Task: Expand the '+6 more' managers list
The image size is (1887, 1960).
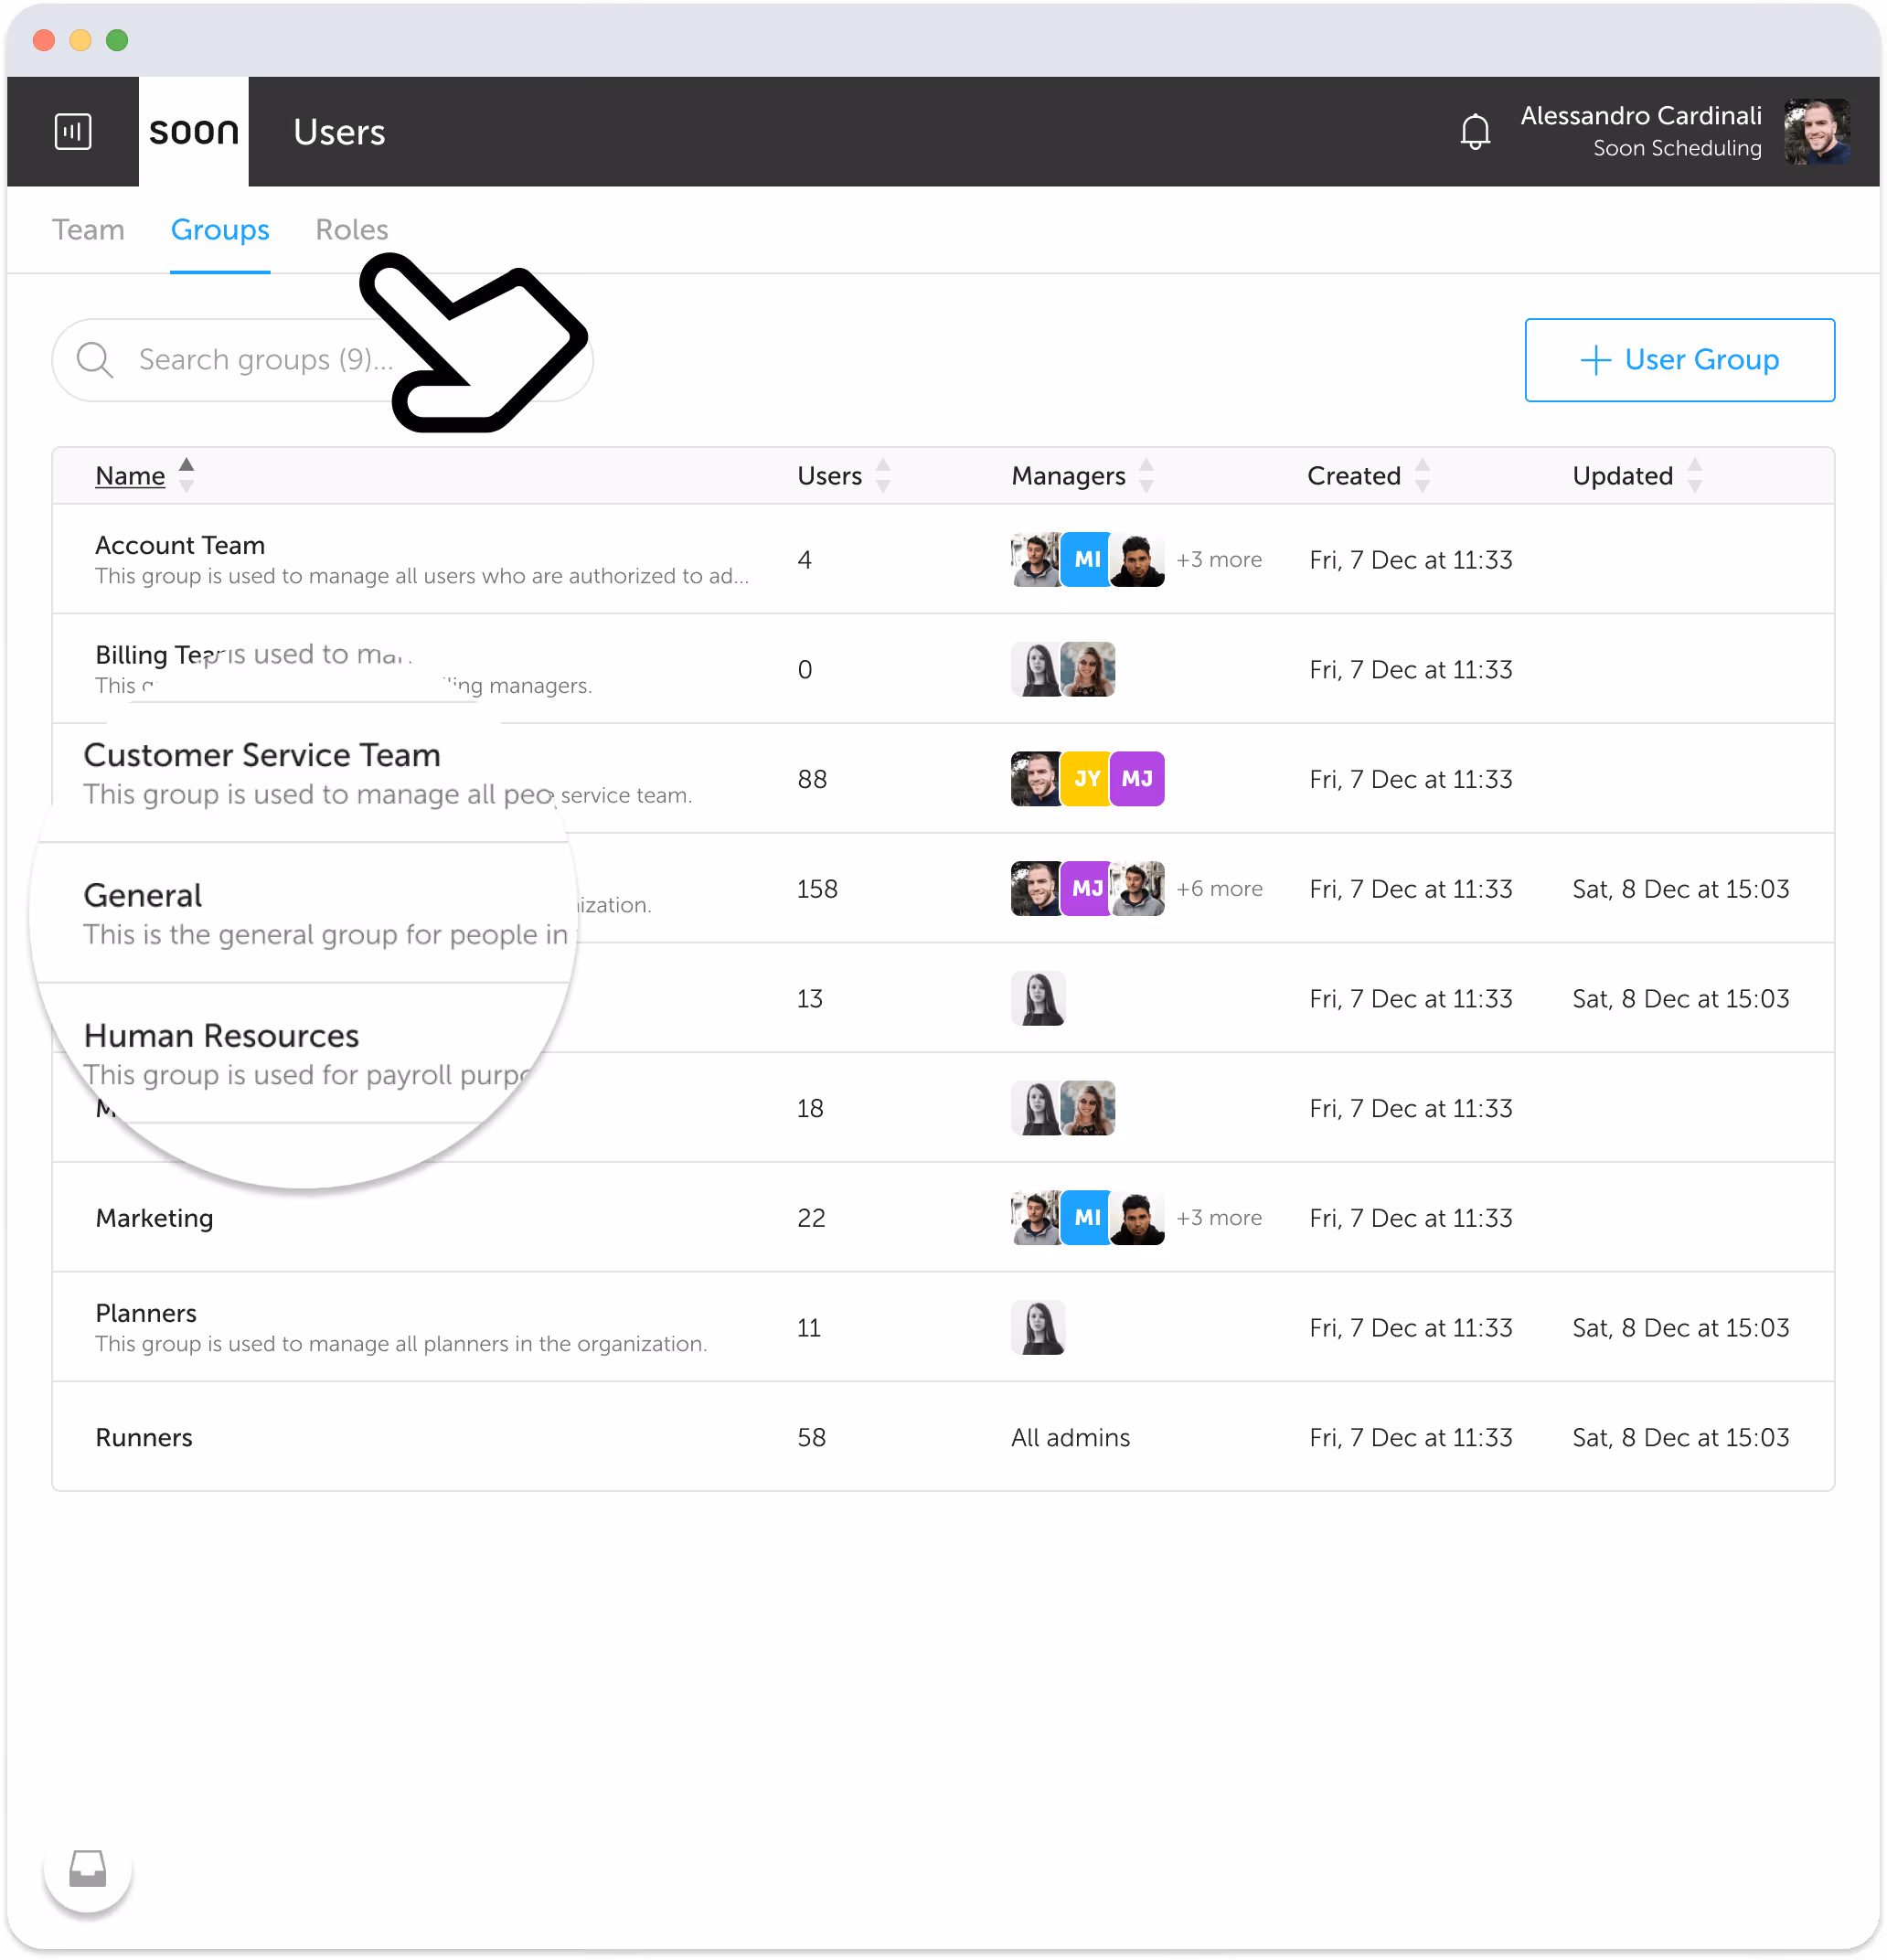Action: [x=1219, y=888]
